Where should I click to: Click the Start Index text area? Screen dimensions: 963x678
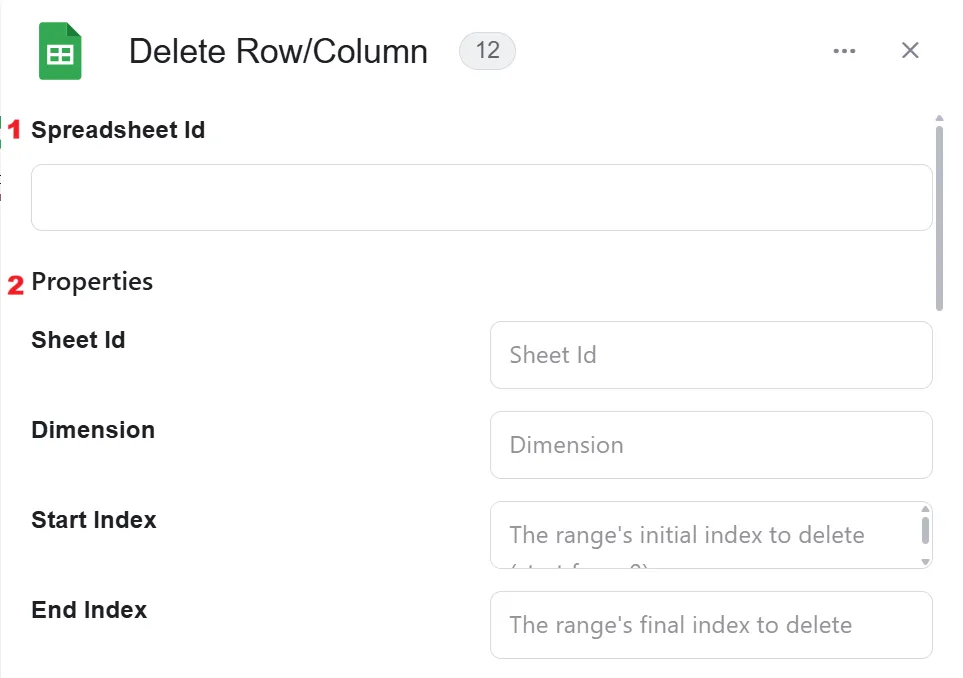705,535
